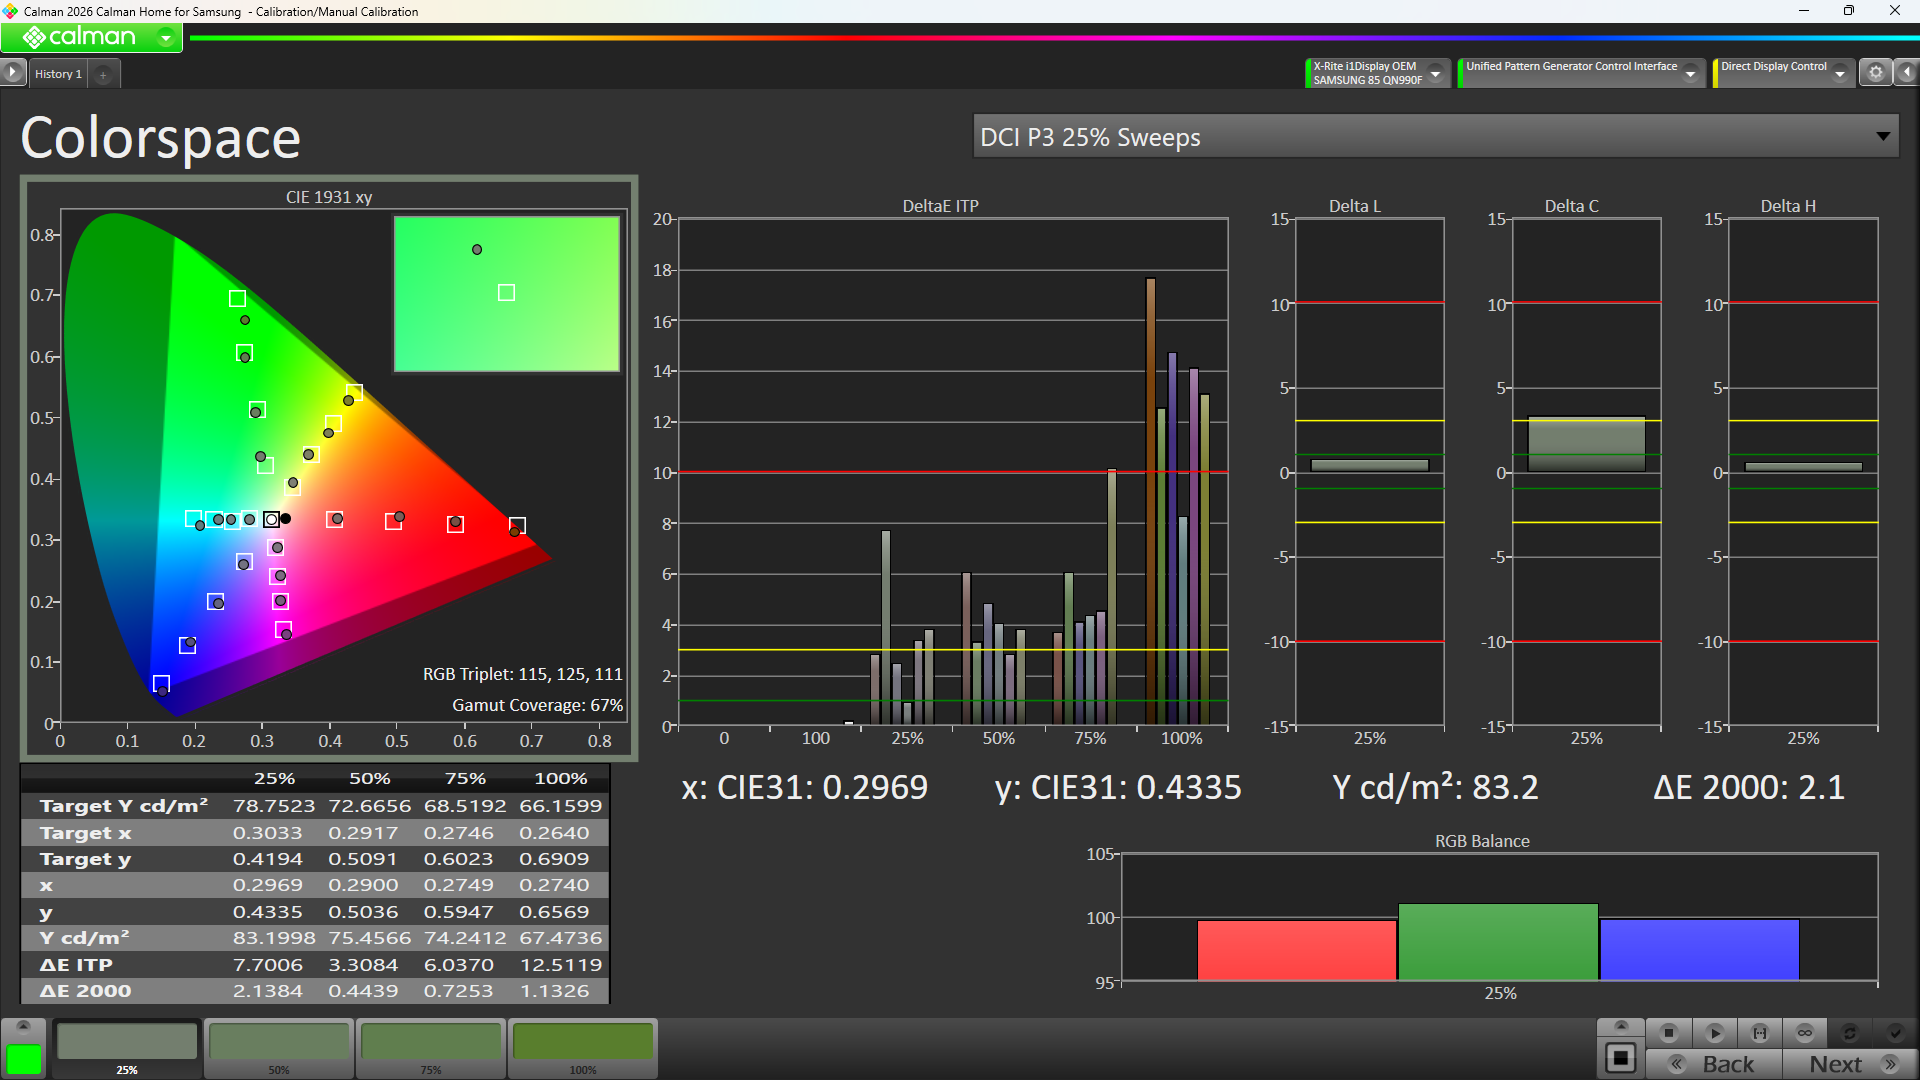The image size is (1920, 1080).
Task: Open the X-Rite i1Display OEM meter dropdown
Action: (x=1435, y=74)
